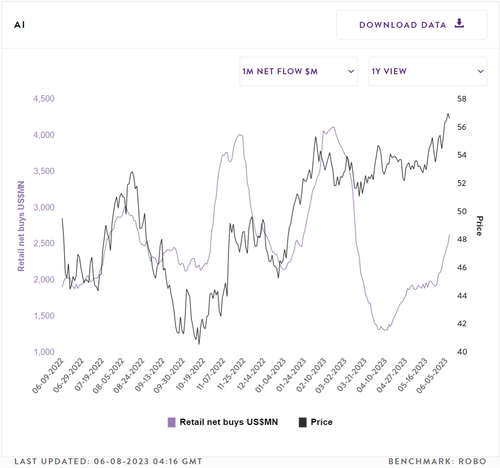Screen dimensions: 500x468
Task: Toggle the black Price legend swatch
Action: pos(302,422)
